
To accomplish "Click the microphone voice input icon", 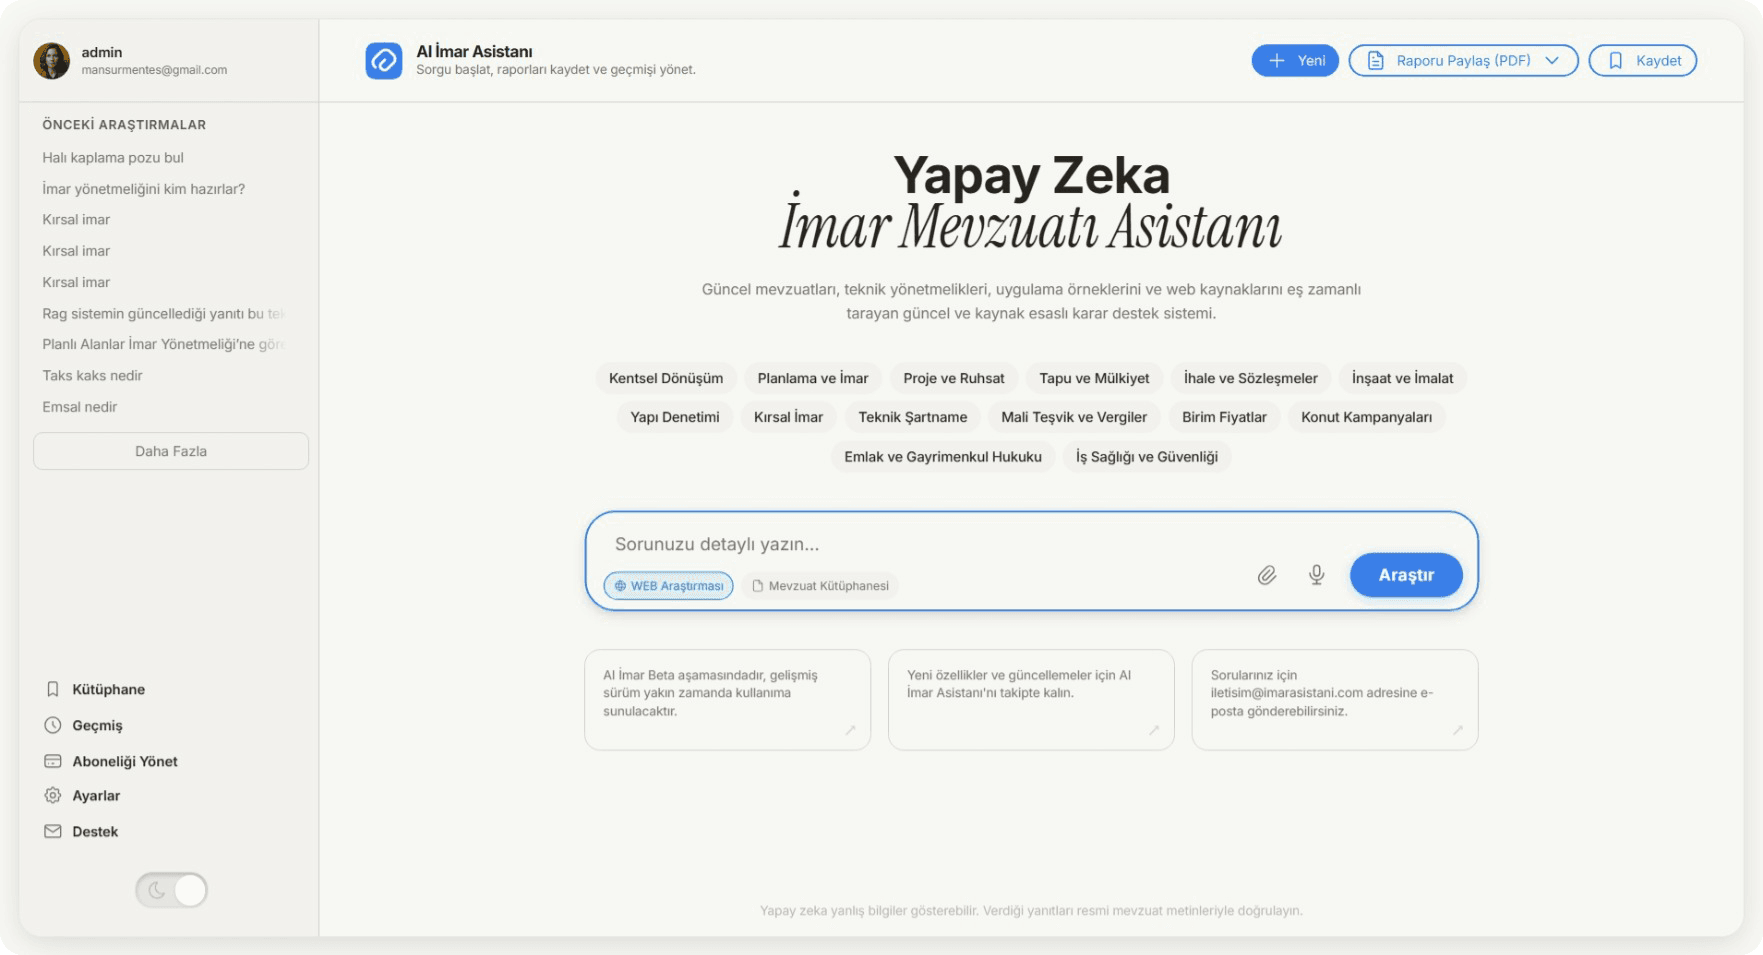I will tap(1316, 575).
